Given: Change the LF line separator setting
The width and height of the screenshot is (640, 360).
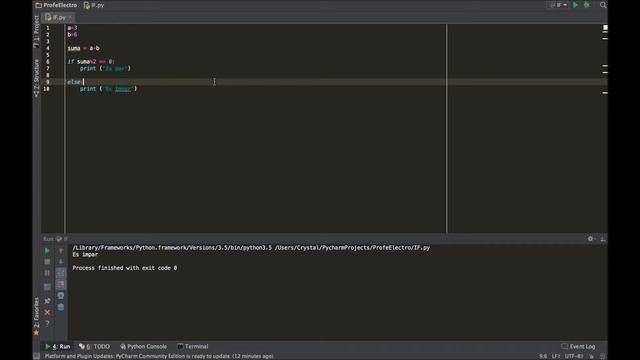Looking at the screenshot, I should click(x=556, y=356).
